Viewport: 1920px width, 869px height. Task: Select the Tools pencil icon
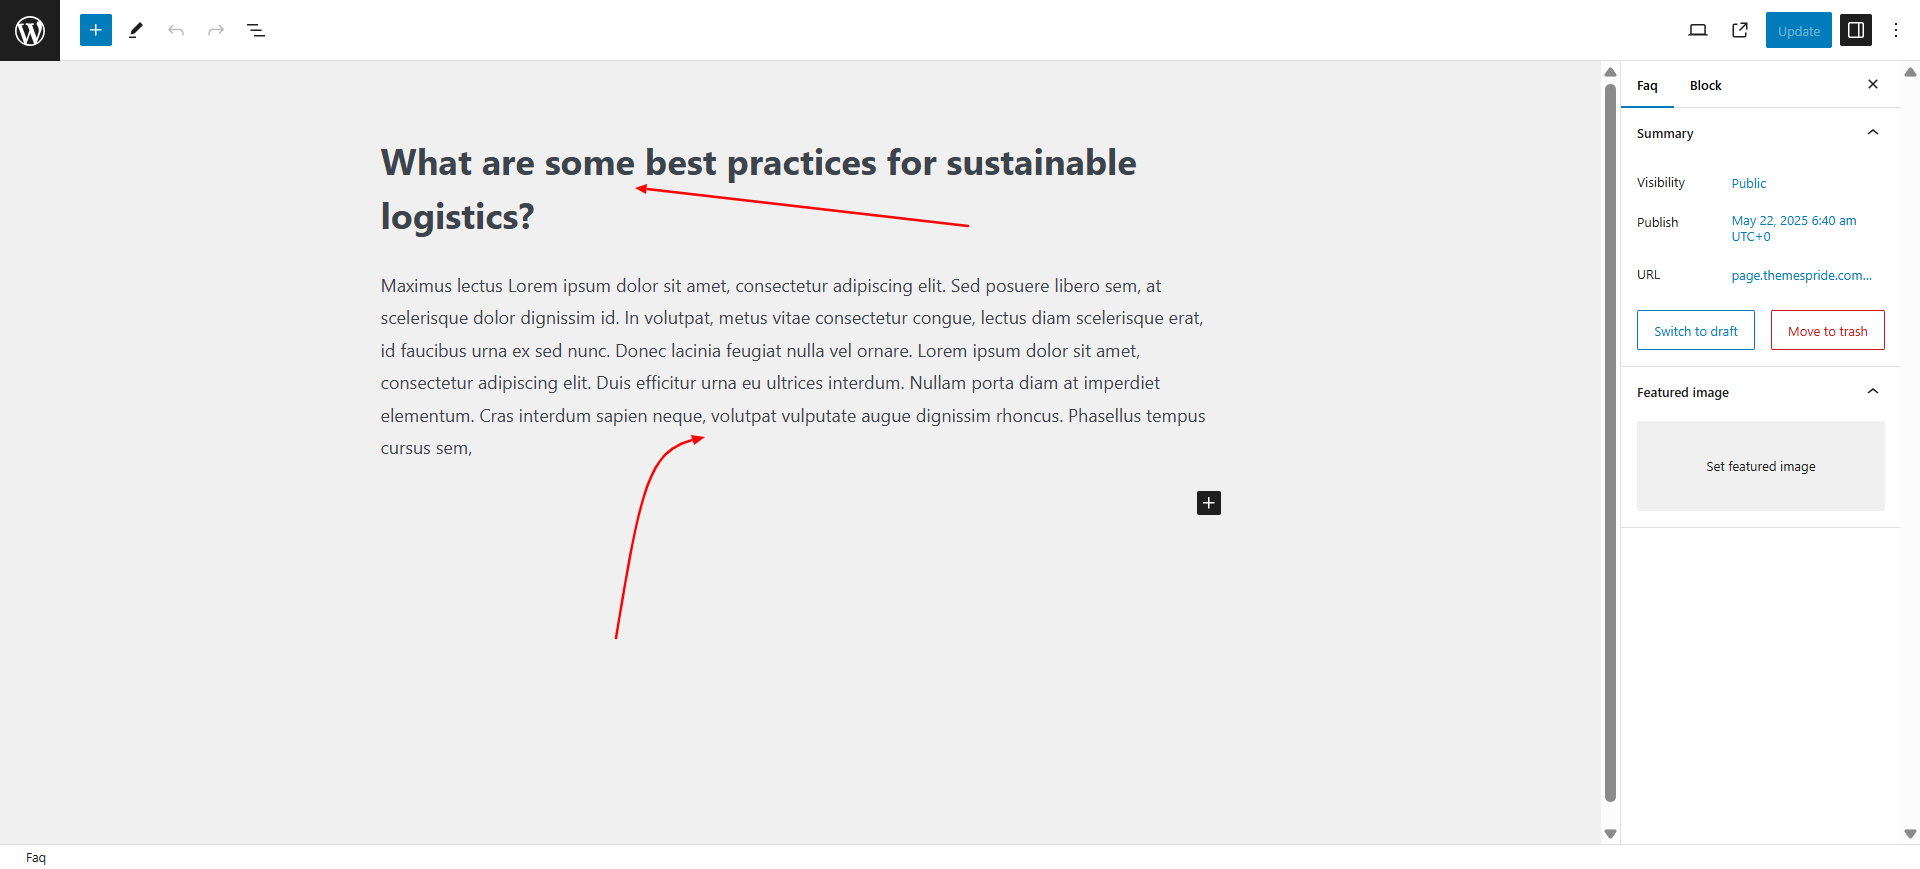(136, 30)
